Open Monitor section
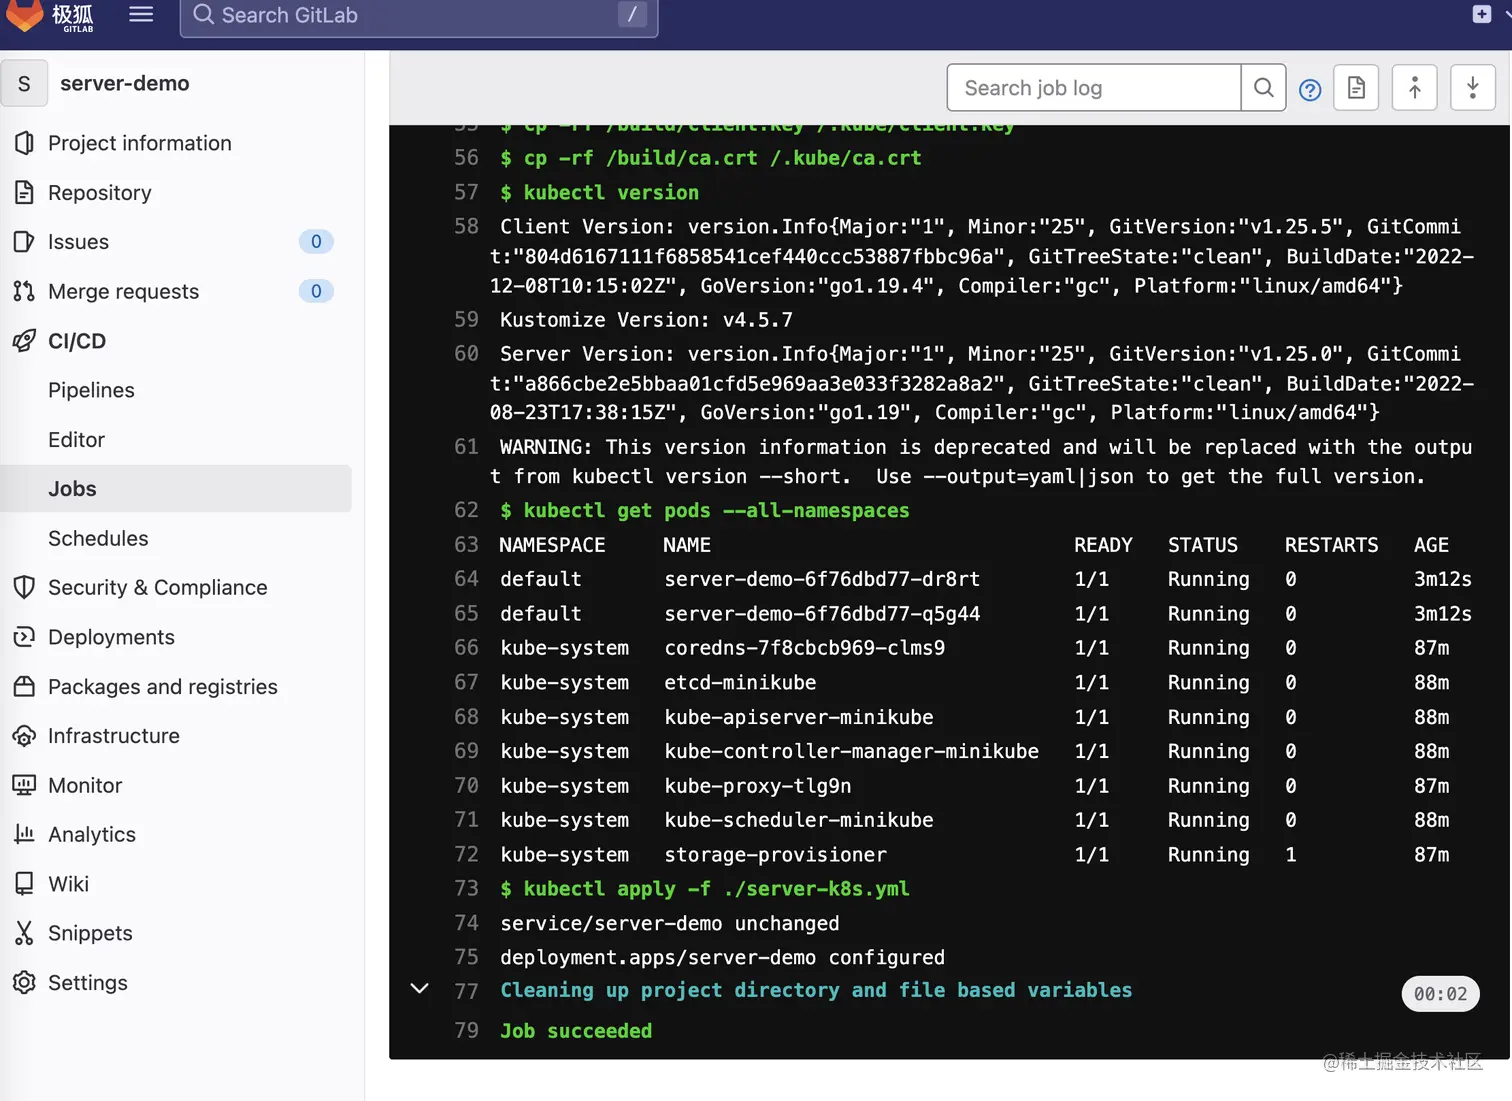 (x=85, y=785)
